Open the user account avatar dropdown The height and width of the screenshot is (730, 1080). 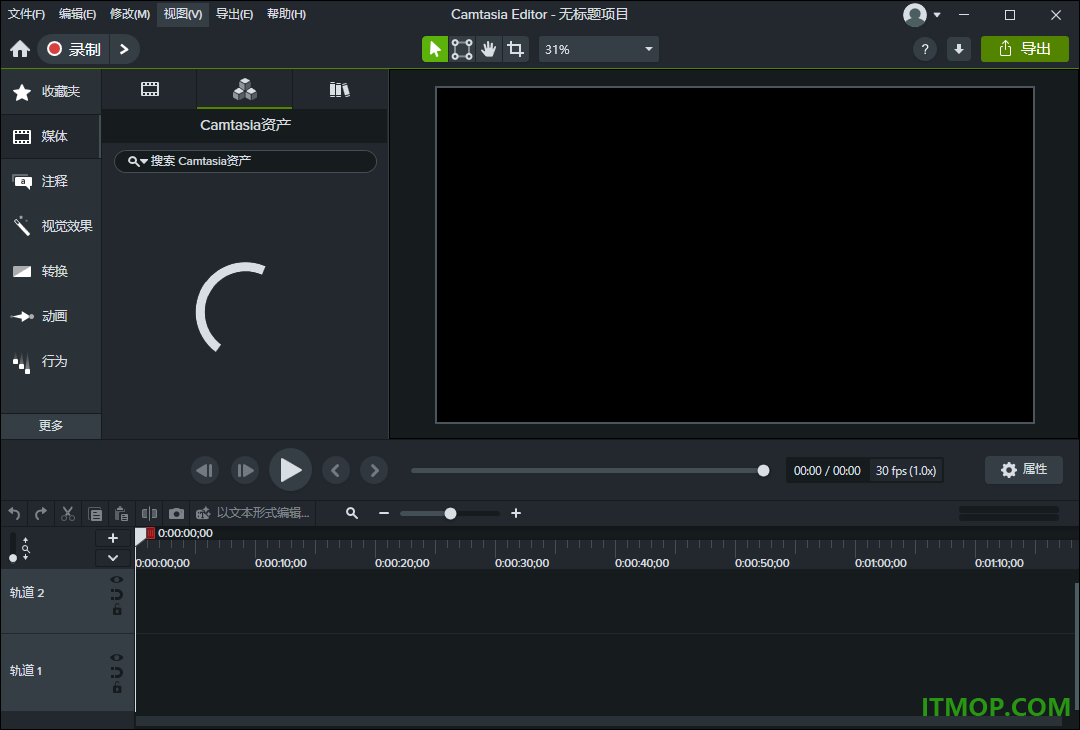(x=922, y=14)
